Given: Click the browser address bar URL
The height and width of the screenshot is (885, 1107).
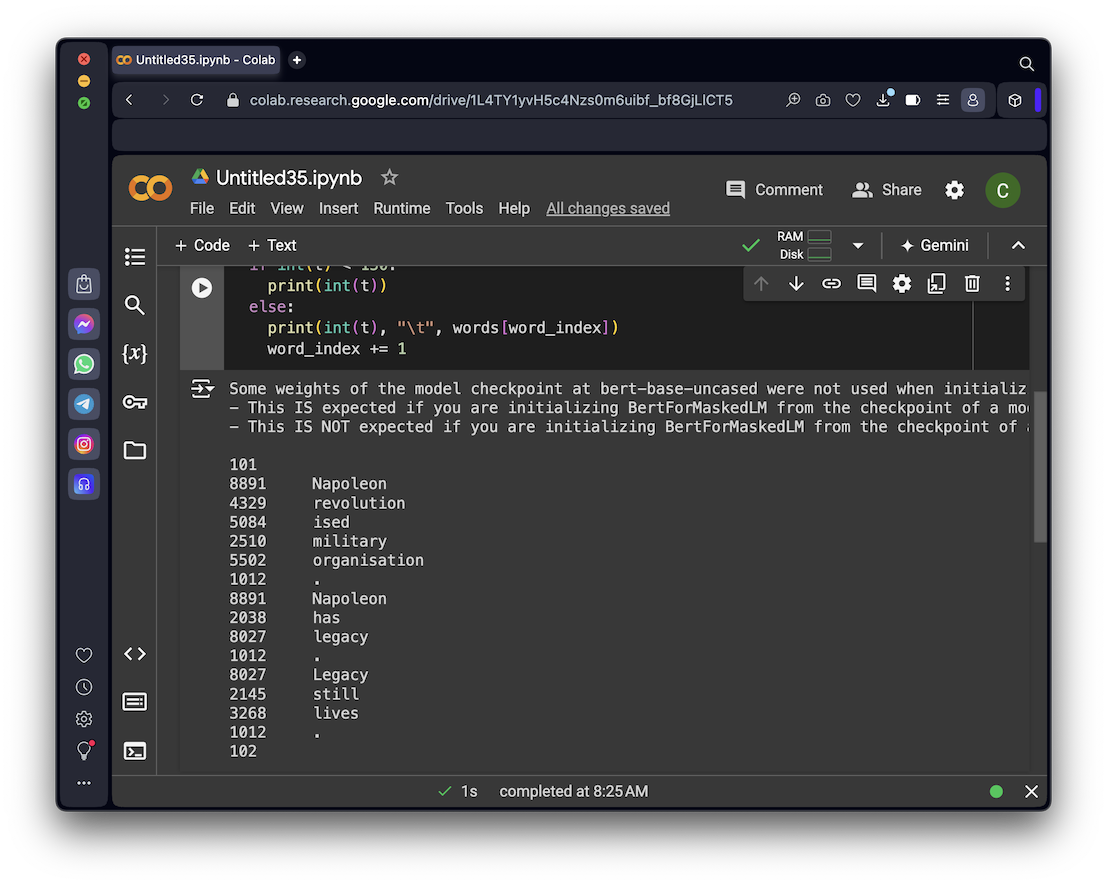Looking at the screenshot, I should tap(490, 100).
